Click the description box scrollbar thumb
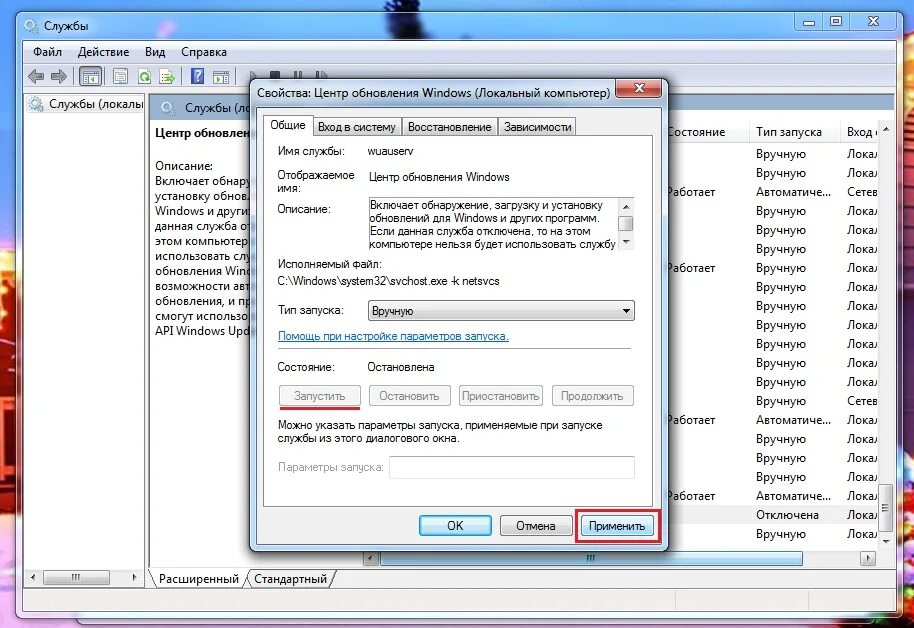914x628 pixels. click(x=626, y=223)
